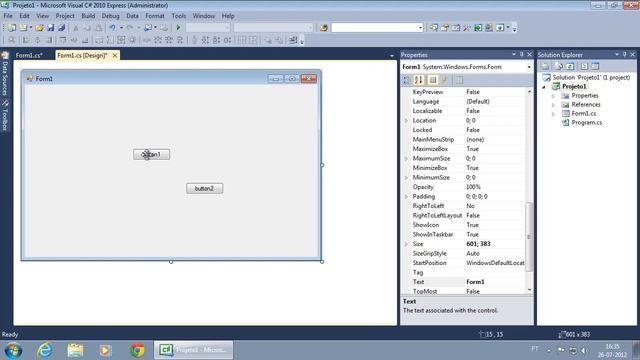Expand the Padding property node
The image size is (640, 360).
(406, 196)
